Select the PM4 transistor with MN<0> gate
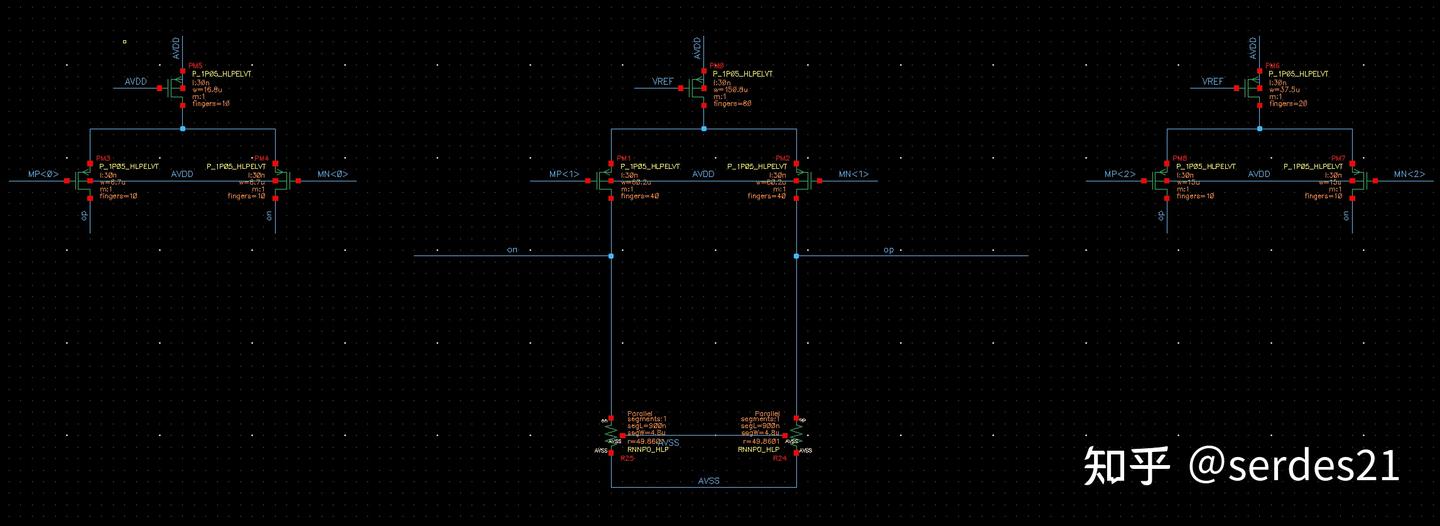Image resolution: width=1440 pixels, height=526 pixels. (281, 179)
